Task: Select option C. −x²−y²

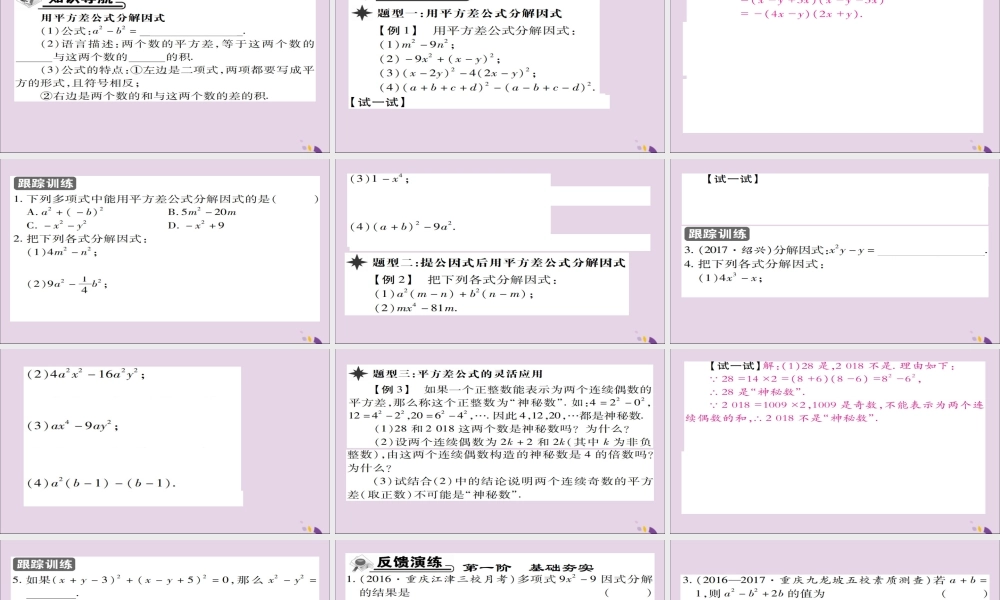Action: point(56,225)
